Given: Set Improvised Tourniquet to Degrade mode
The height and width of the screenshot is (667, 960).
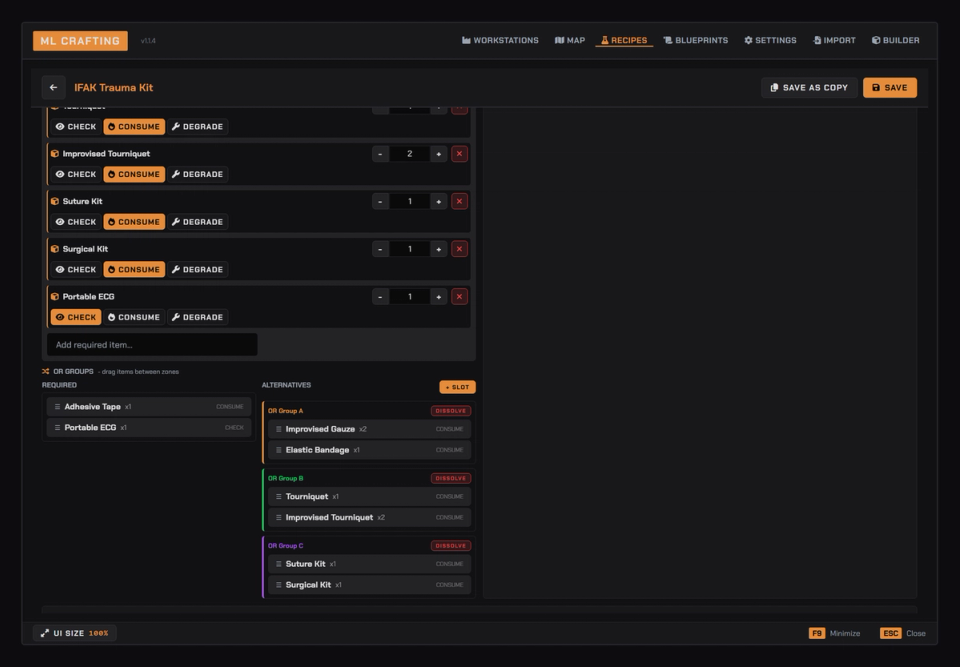Looking at the screenshot, I should click(x=197, y=175).
